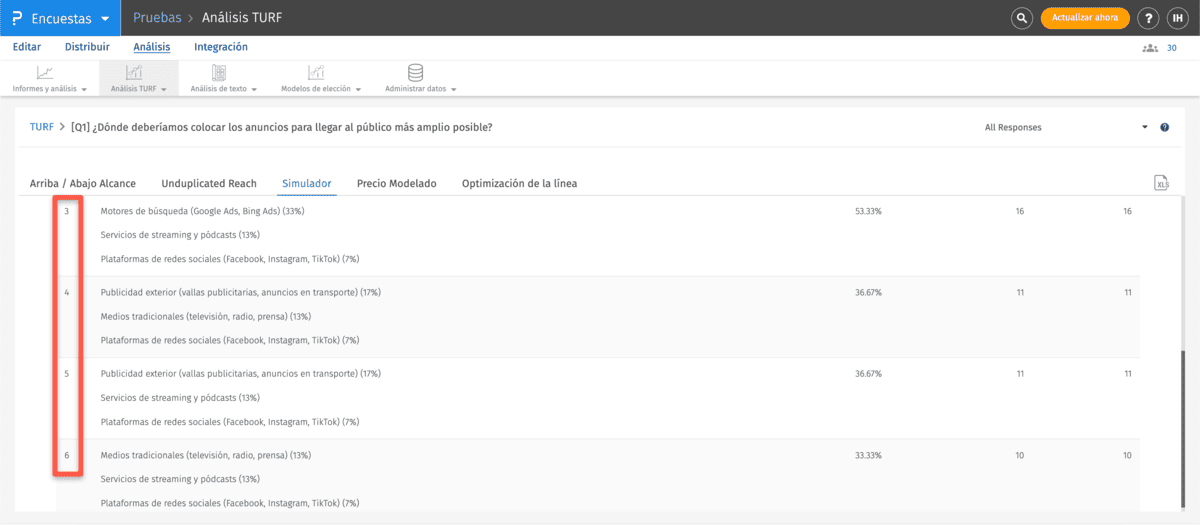
Task: Open the IH user profile avatar
Action: (x=1178, y=18)
